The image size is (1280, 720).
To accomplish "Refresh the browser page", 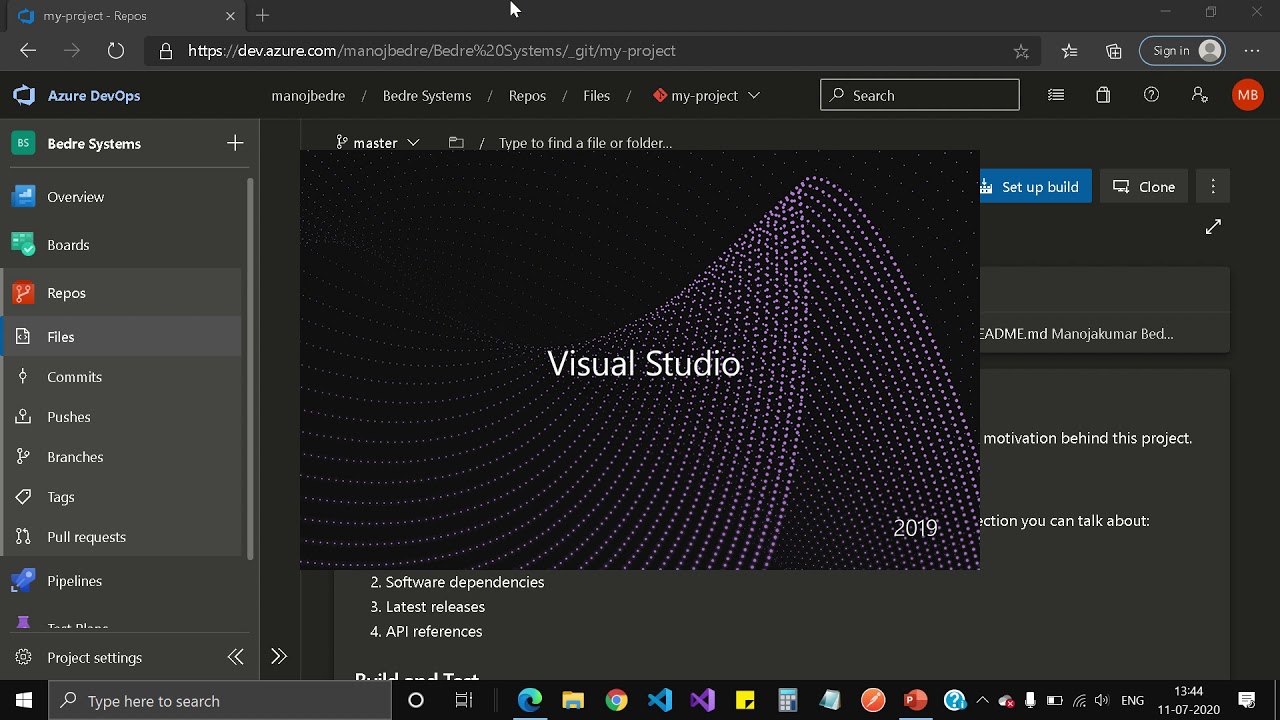I will tap(116, 51).
